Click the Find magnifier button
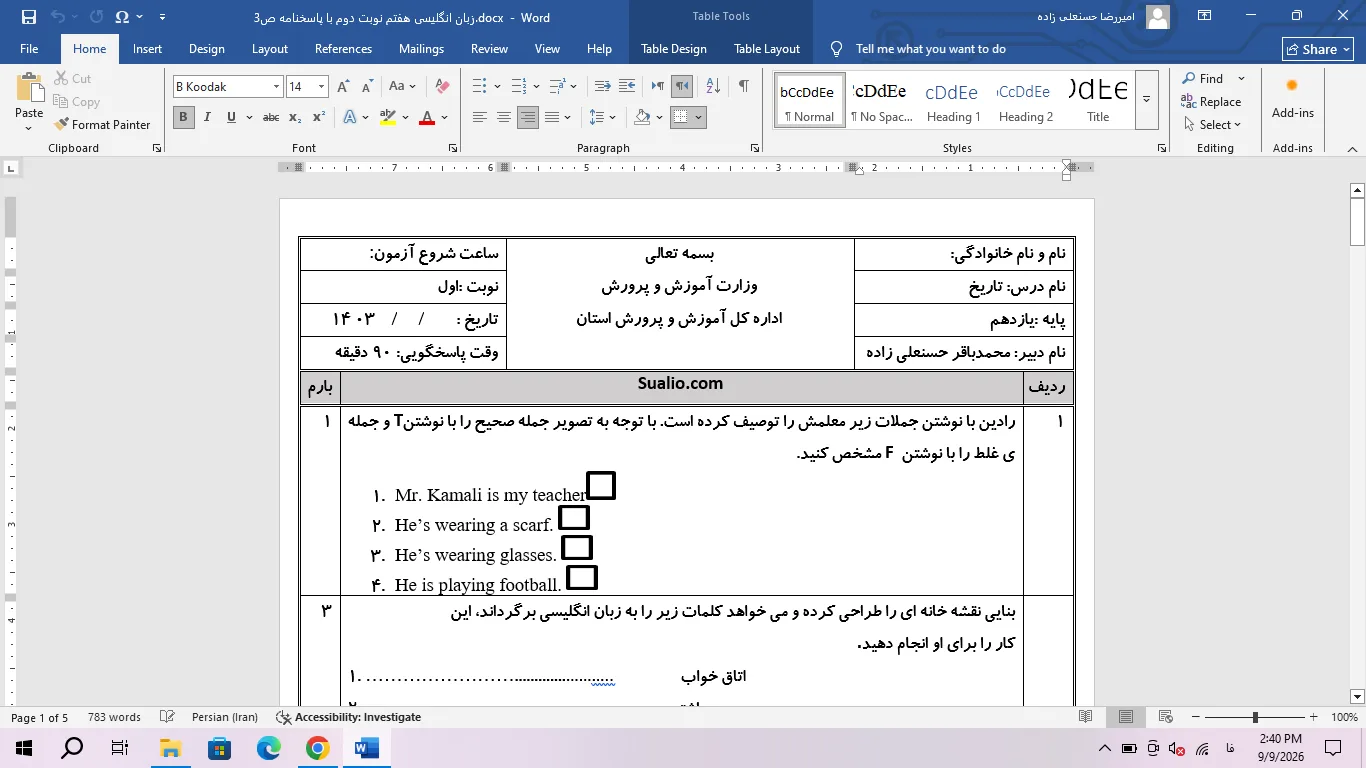Screen dimensions: 1366x768 1203,78
